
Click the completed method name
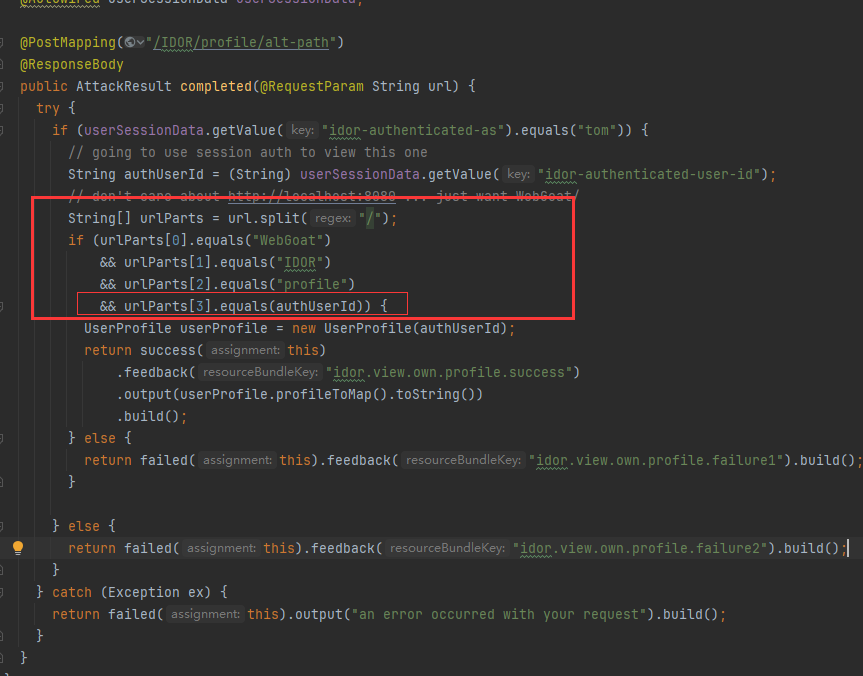pos(216,86)
